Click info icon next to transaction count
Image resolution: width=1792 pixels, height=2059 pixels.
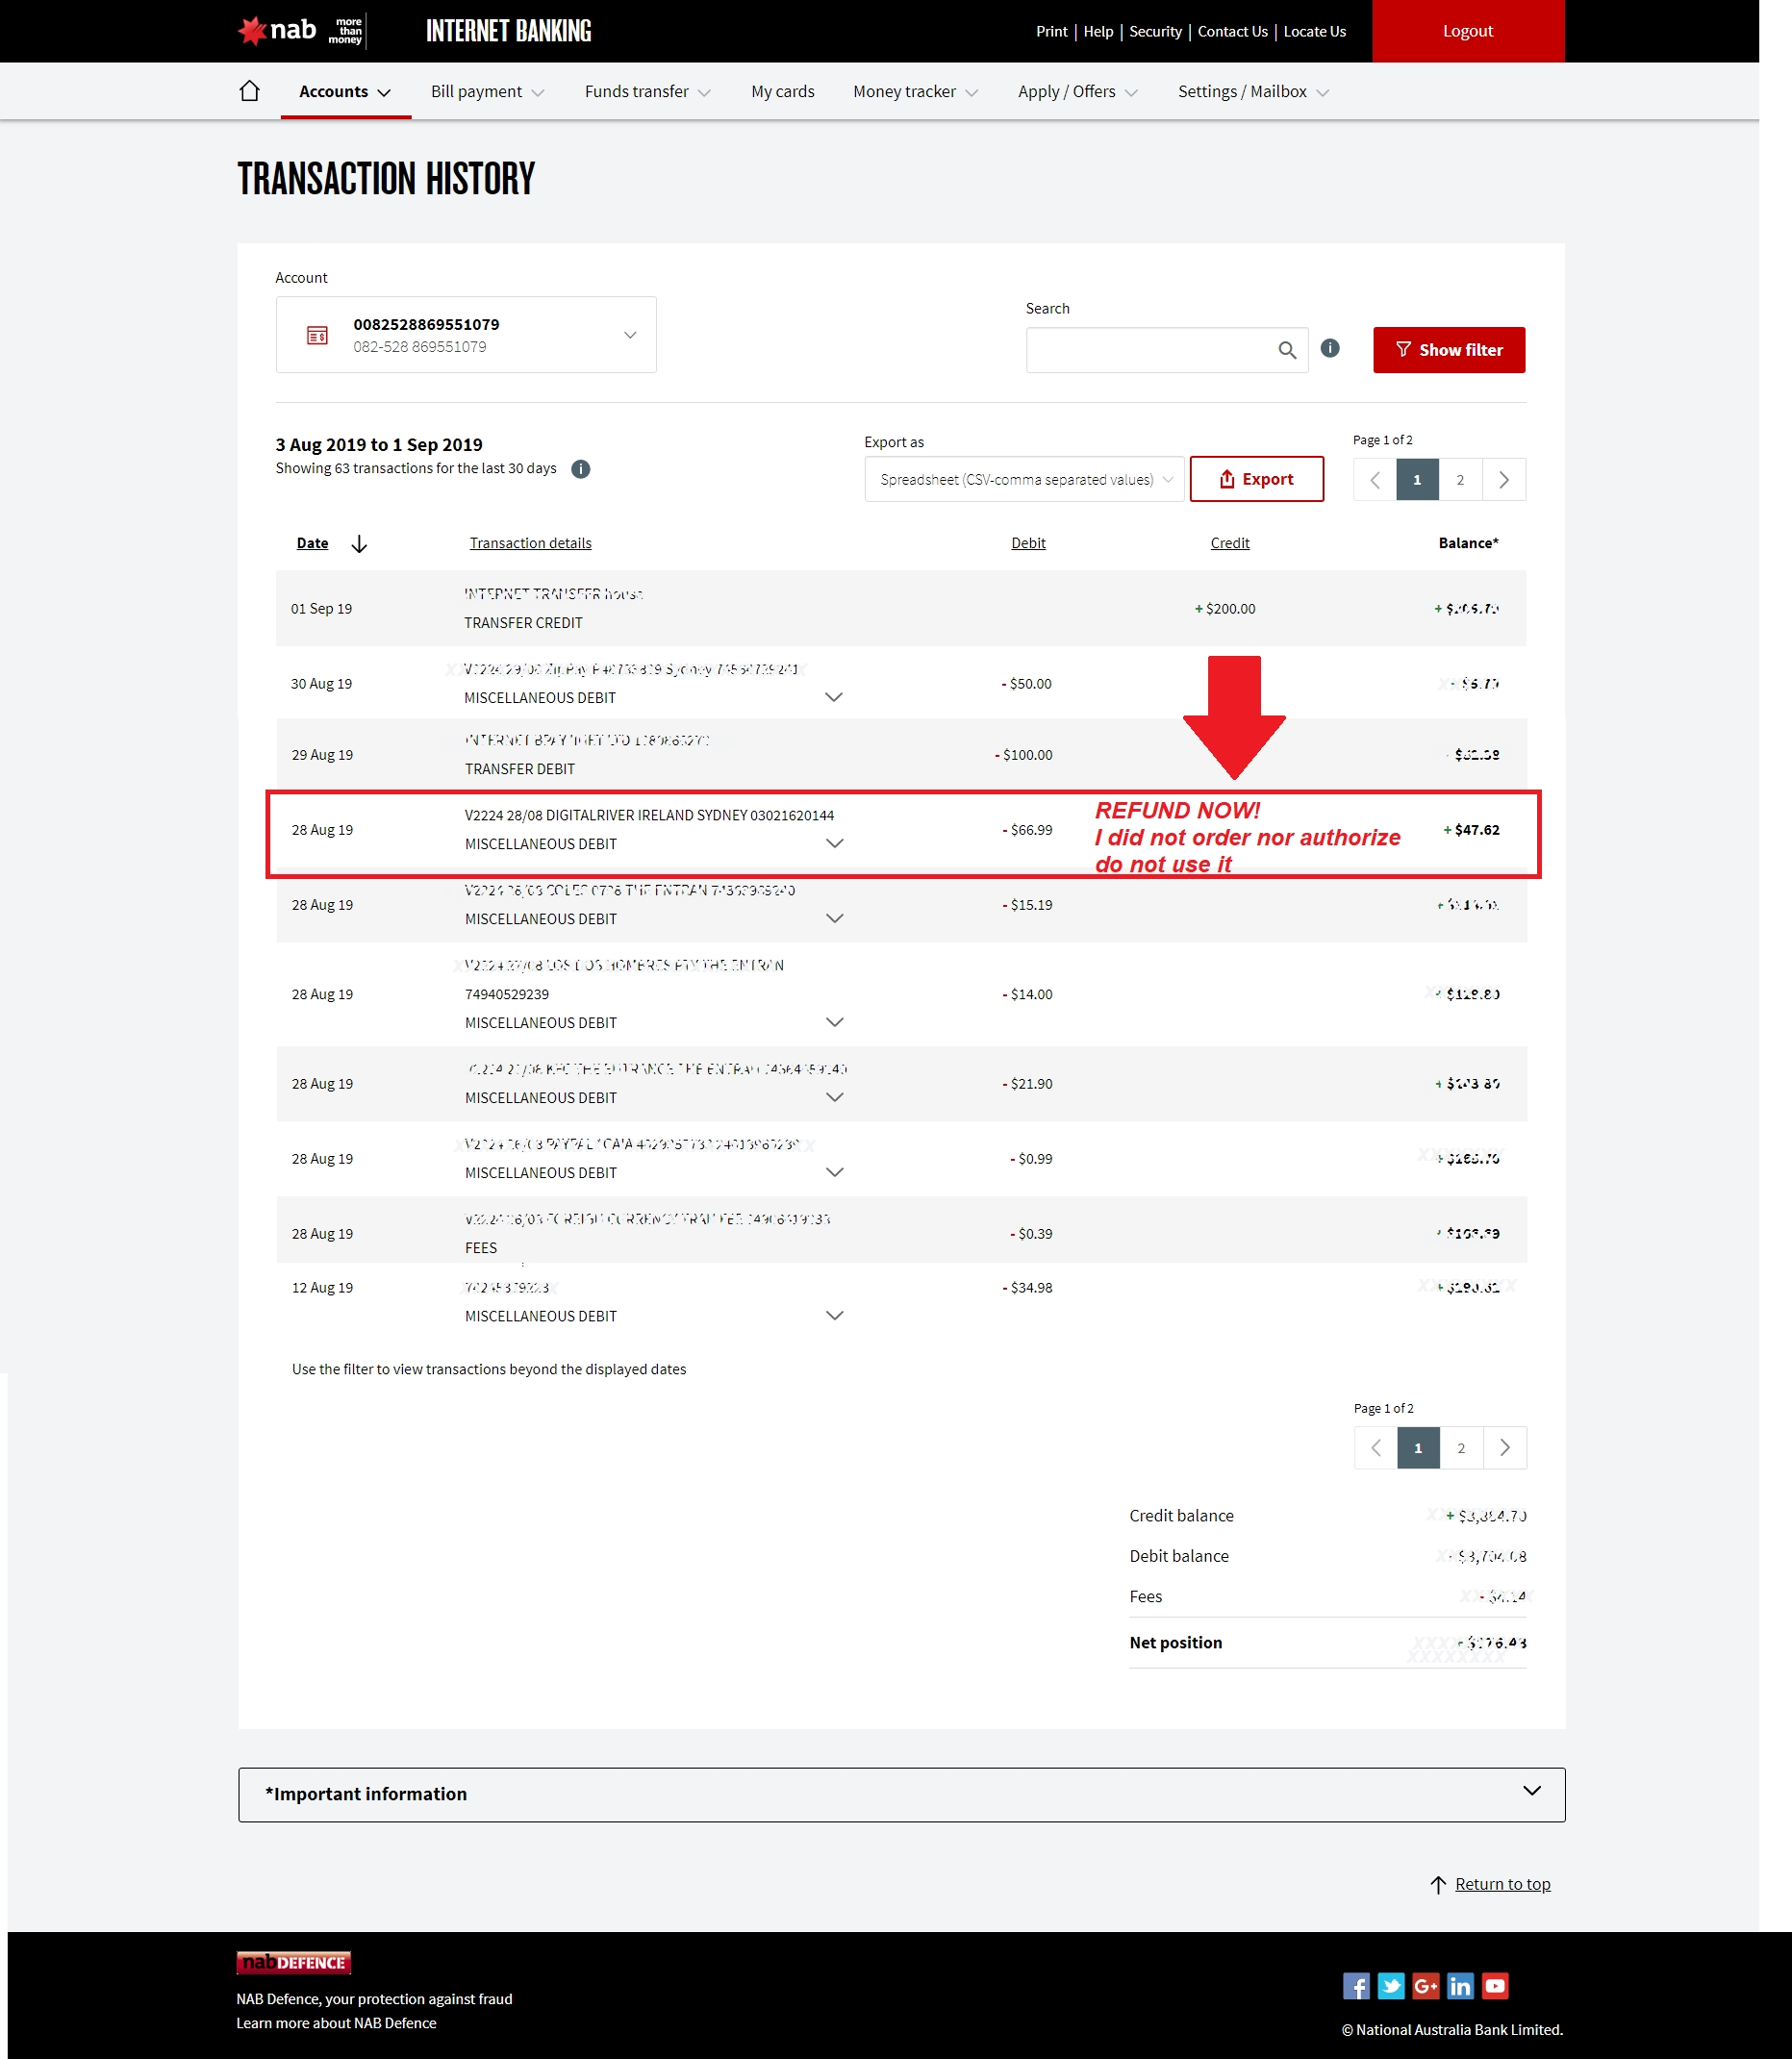coord(580,469)
